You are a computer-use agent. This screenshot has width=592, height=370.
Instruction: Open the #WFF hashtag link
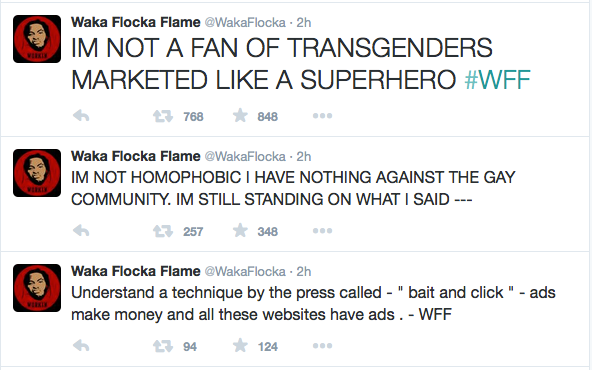point(498,80)
